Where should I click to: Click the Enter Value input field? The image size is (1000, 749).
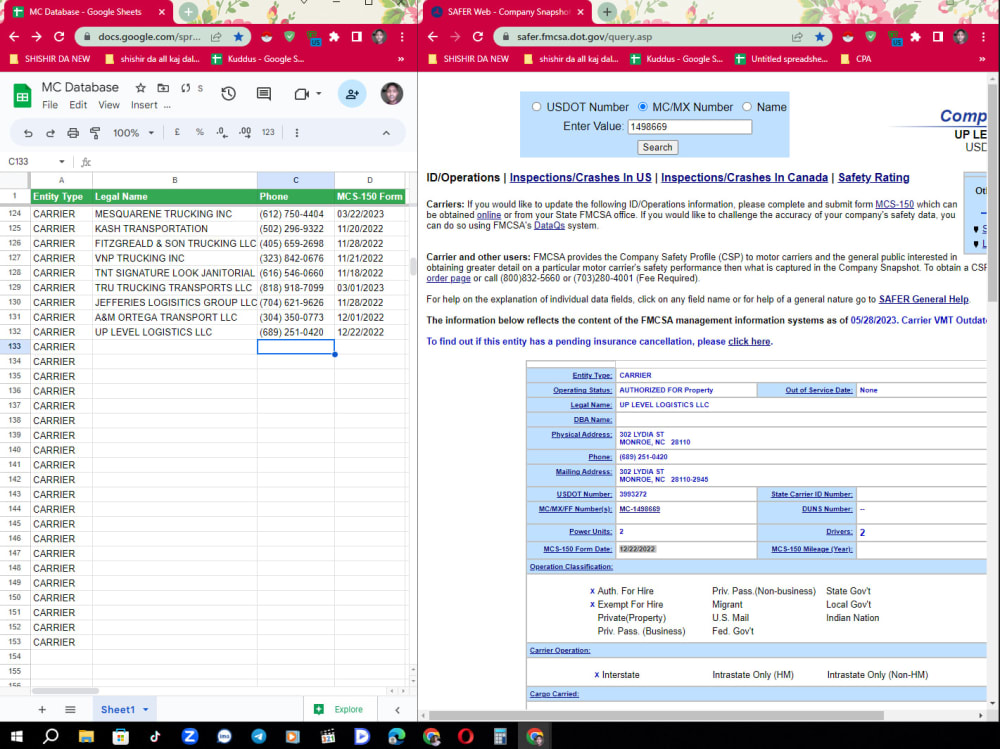pyautogui.click(x=689, y=126)
